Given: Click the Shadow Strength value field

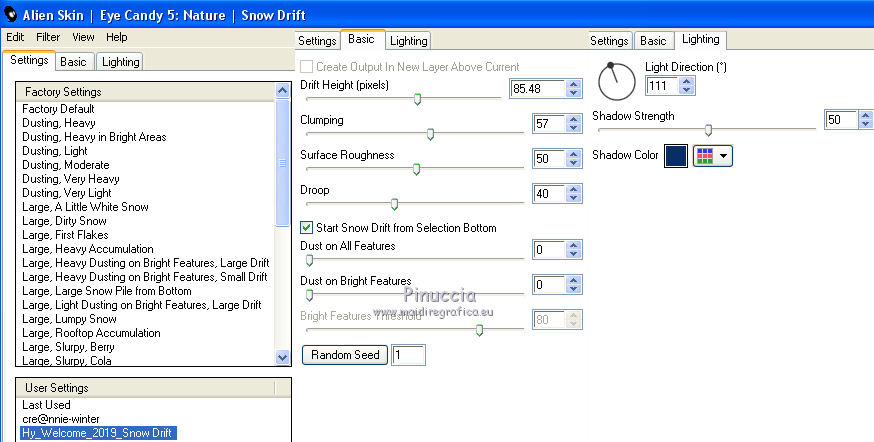Looking at the screenshot, I should 841,120.
